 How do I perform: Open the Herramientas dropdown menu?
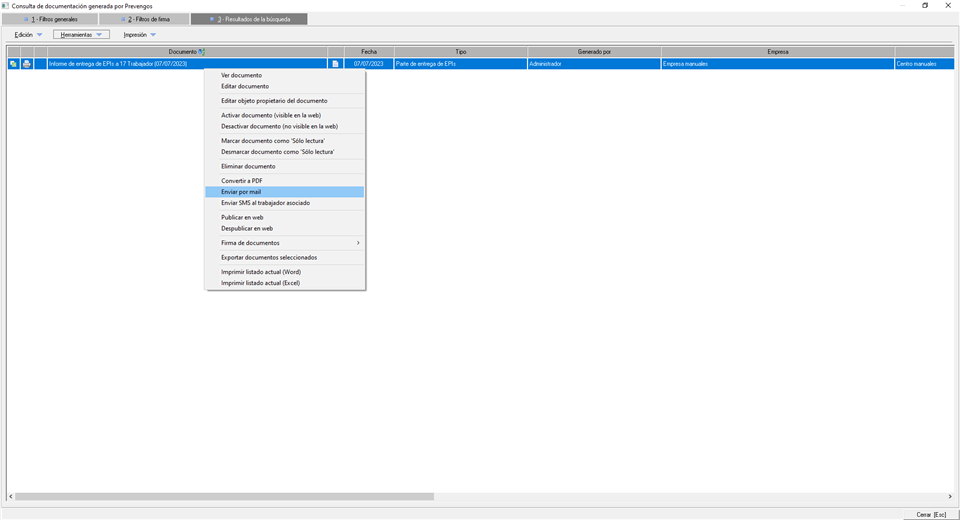click(81, 35)
